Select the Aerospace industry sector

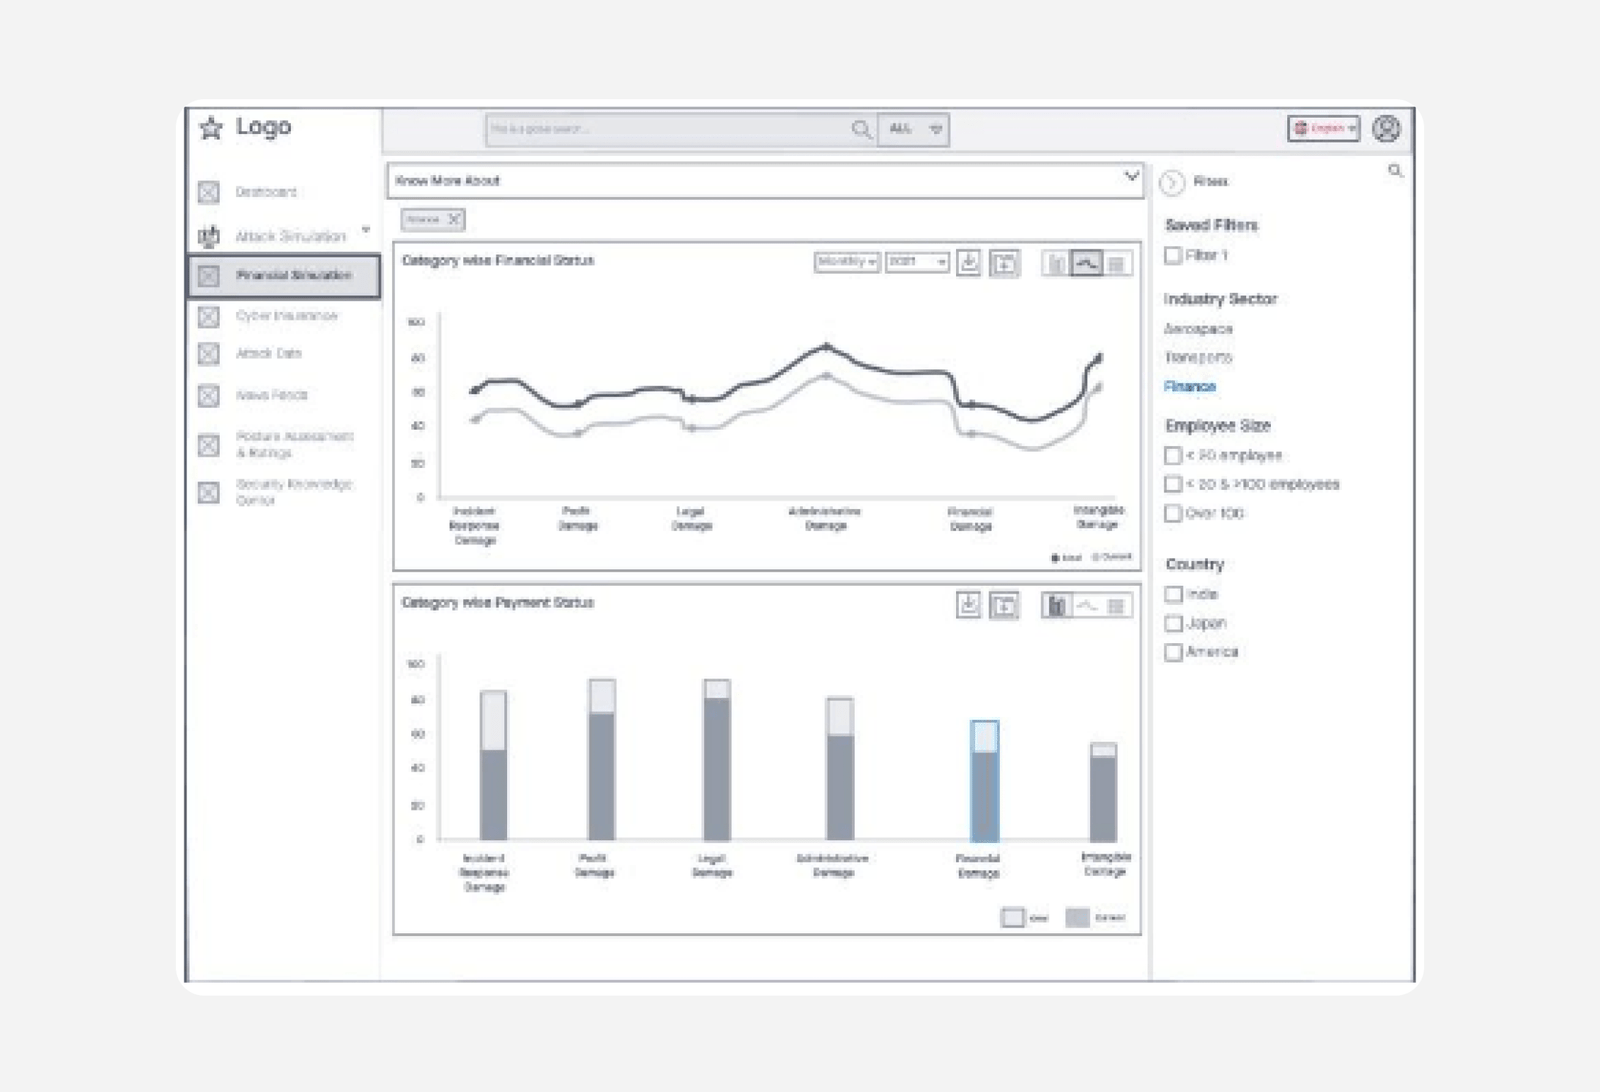tap(1198, 329)
